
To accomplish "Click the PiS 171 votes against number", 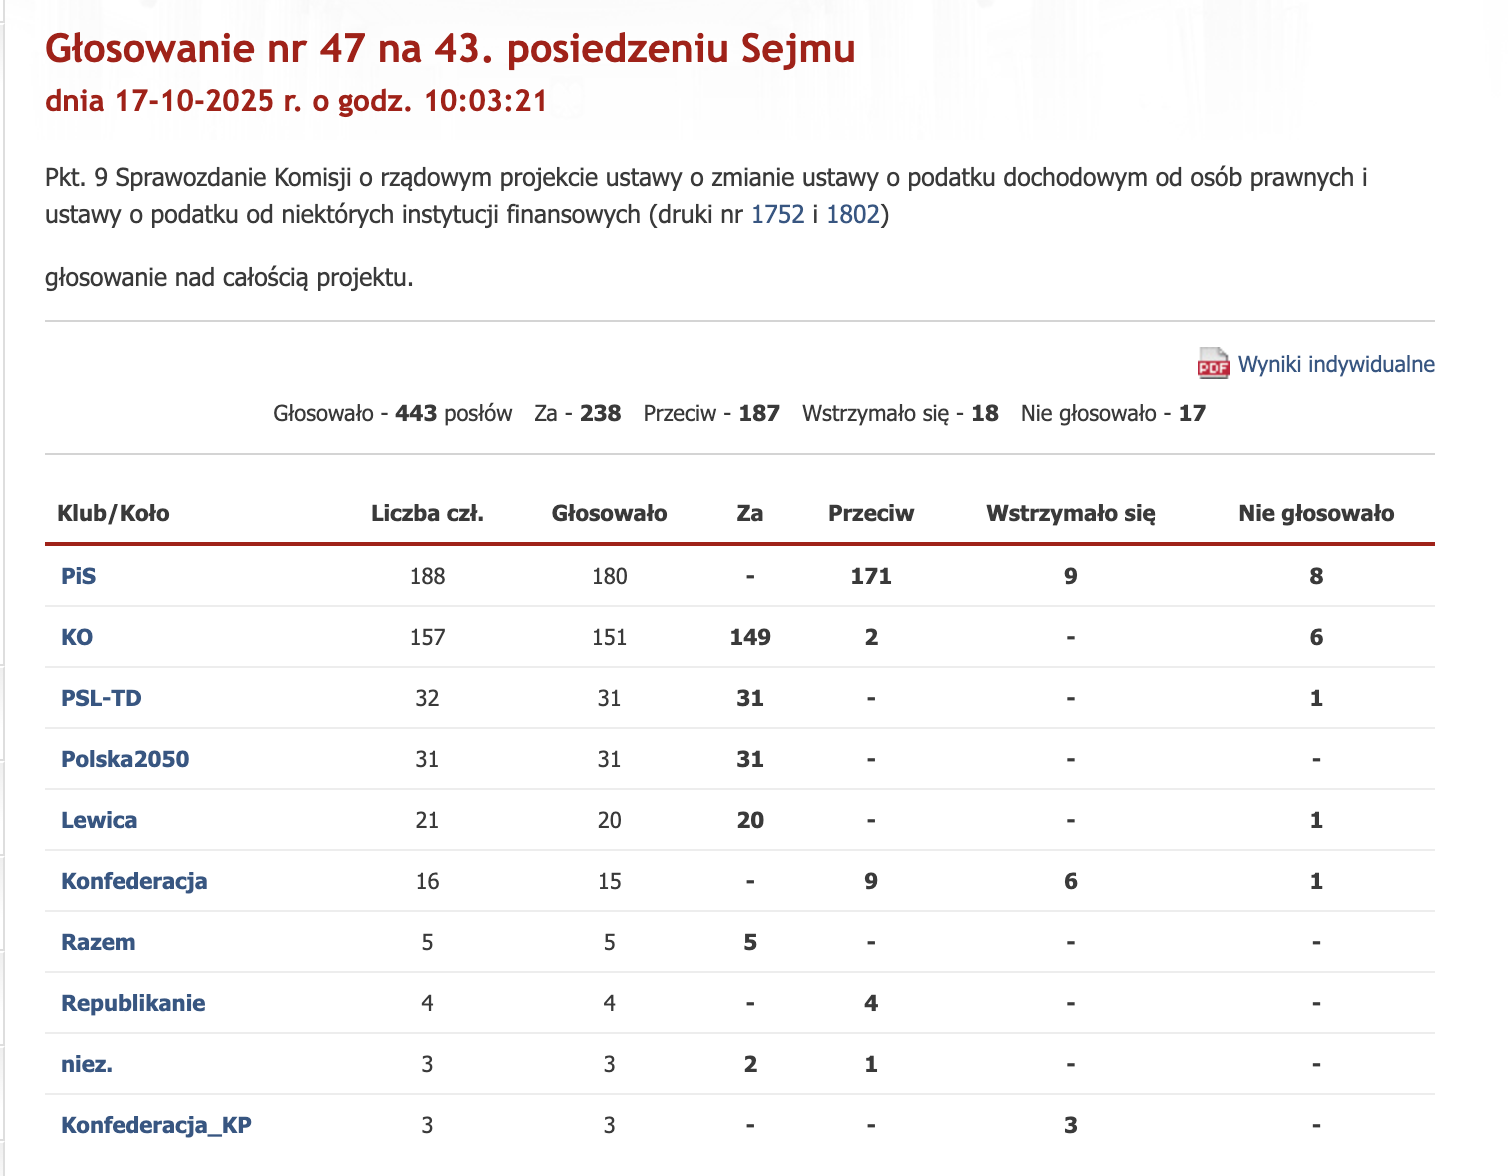I will pos(870,576).
